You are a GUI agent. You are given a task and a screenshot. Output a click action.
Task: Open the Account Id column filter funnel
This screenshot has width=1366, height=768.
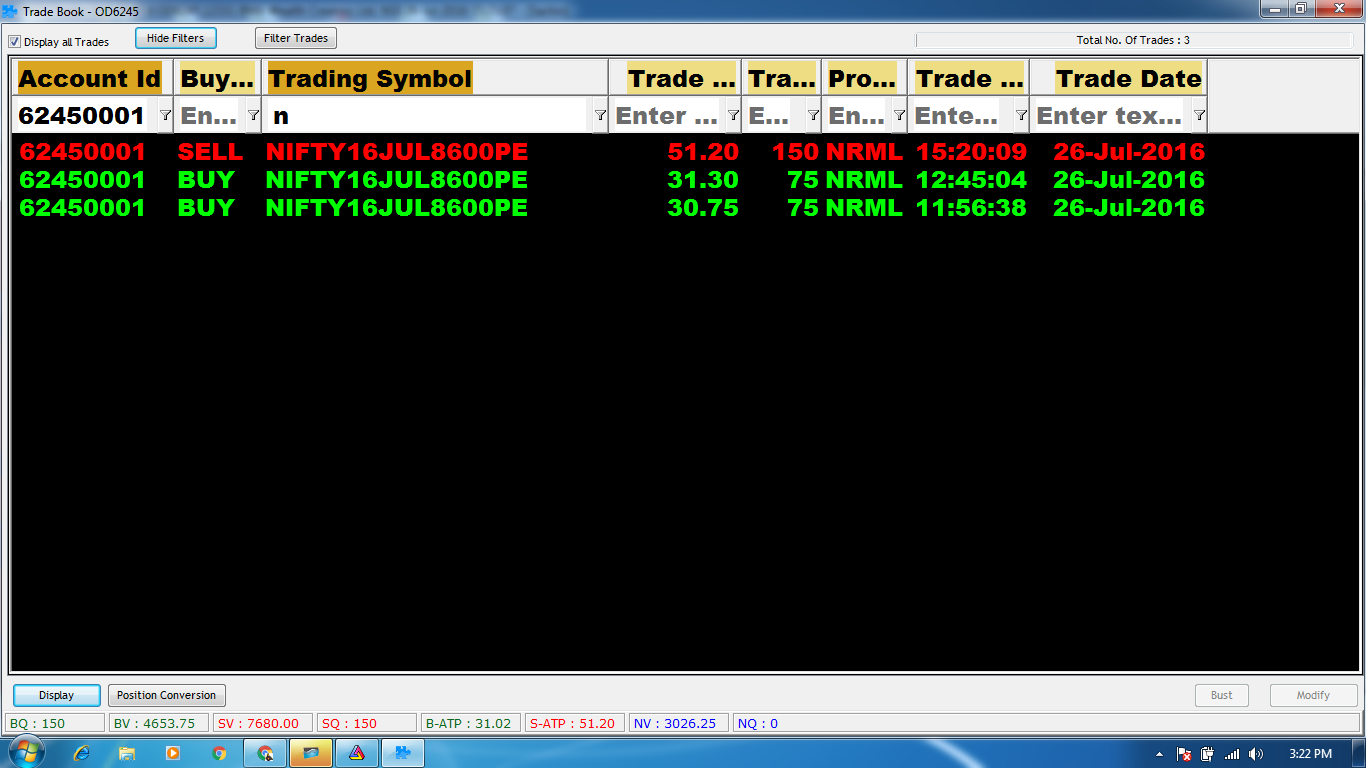(x=166, y=116)
